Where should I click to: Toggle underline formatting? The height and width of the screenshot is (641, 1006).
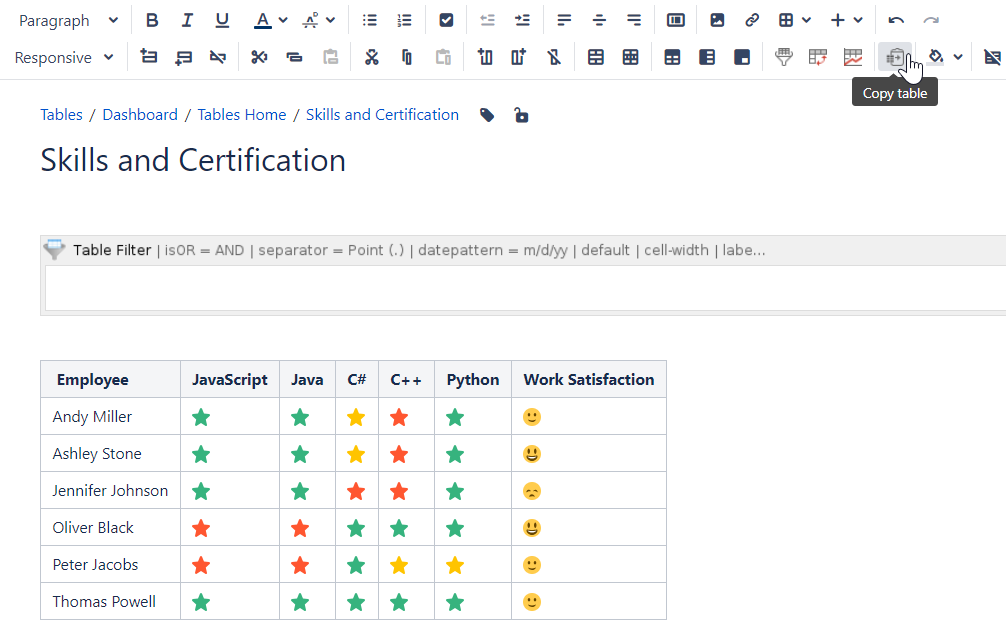click(x=222, y=20)
